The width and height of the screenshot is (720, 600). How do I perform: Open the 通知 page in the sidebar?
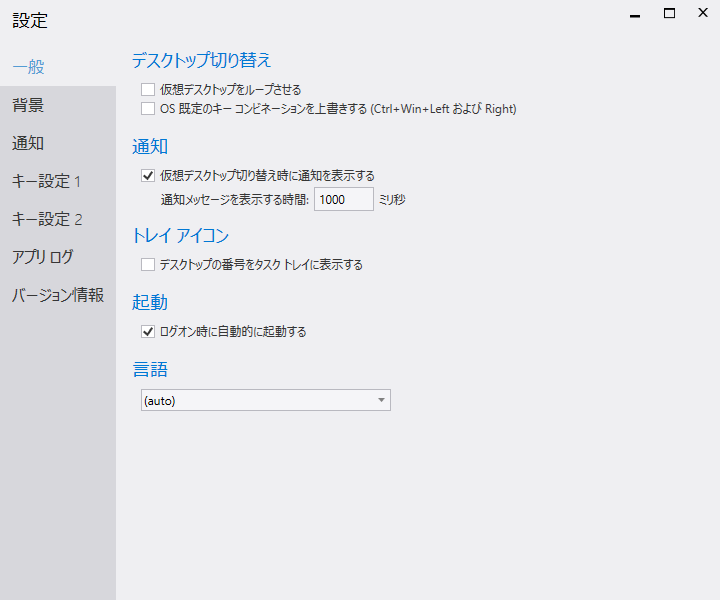[x=28, y=143]
